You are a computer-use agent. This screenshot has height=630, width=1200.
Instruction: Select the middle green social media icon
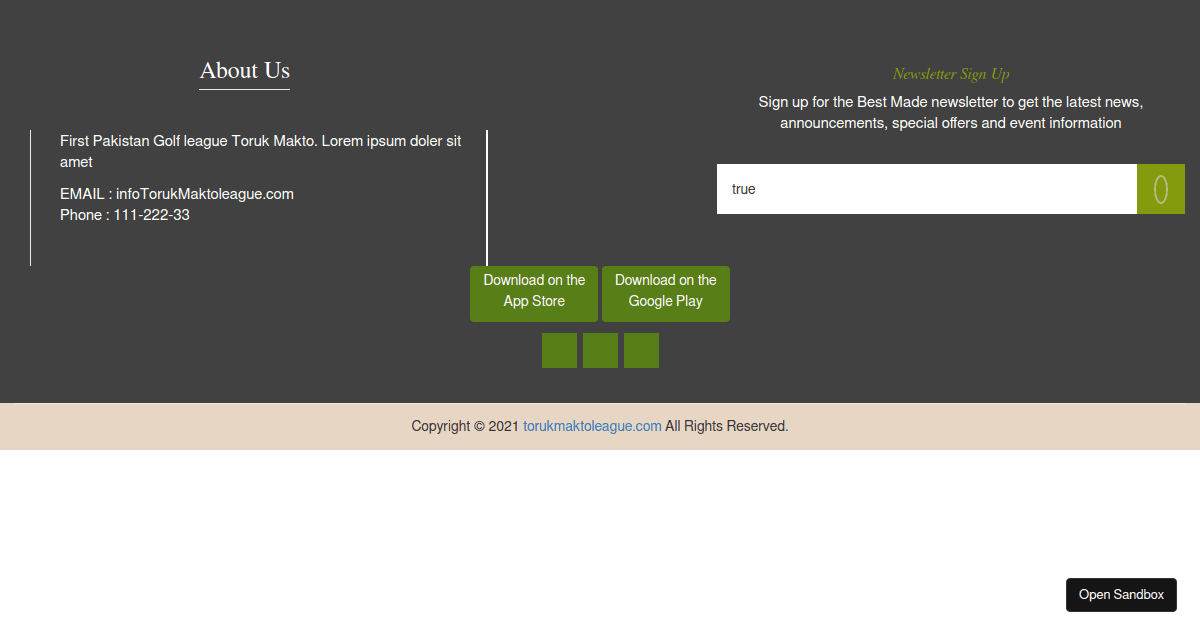(600, 350)
